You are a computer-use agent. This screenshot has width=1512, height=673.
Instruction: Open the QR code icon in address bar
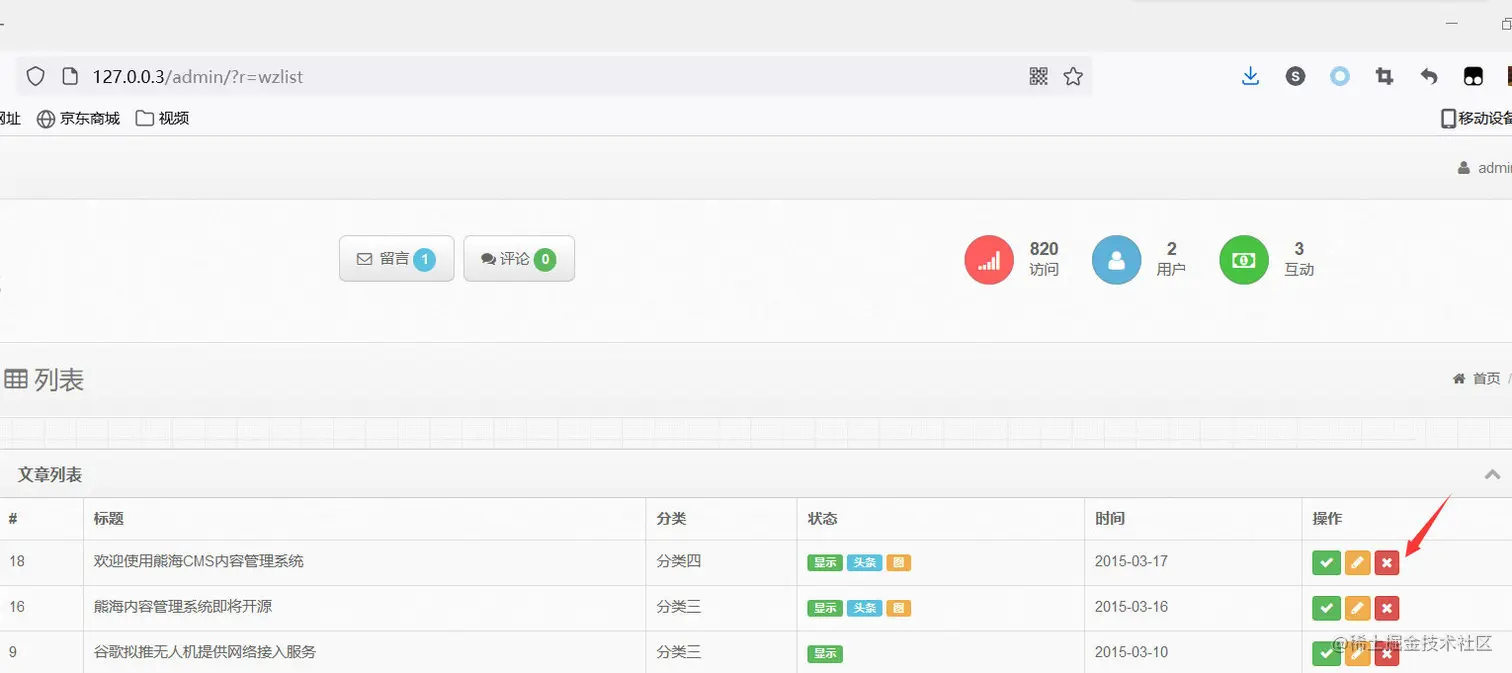click(x=1039, y=76)
